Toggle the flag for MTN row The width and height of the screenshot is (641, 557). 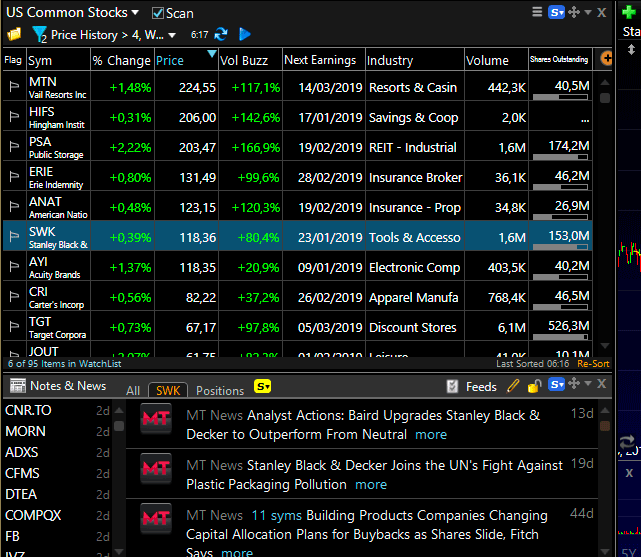point(14,86)
